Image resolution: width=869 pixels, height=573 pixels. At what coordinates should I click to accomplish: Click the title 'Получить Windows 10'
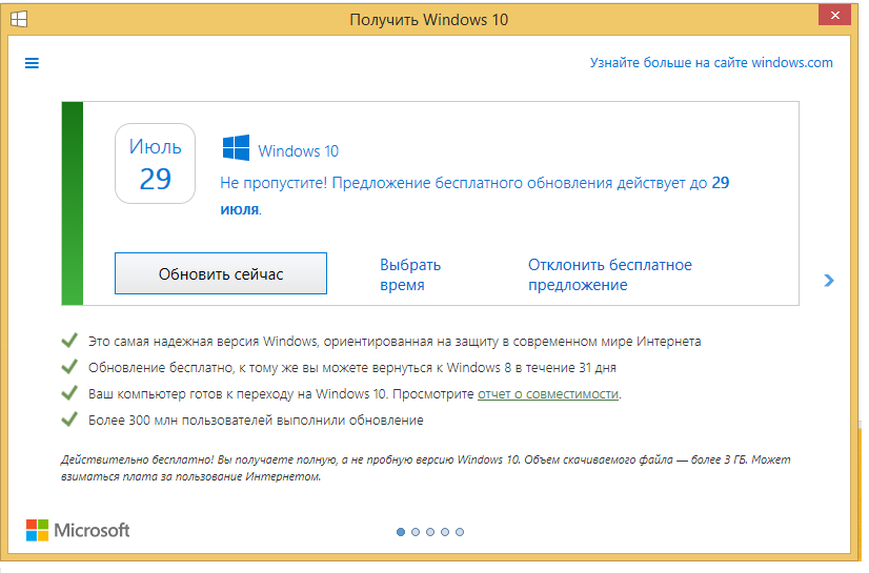pyautogui.click(x=429, y=20)
